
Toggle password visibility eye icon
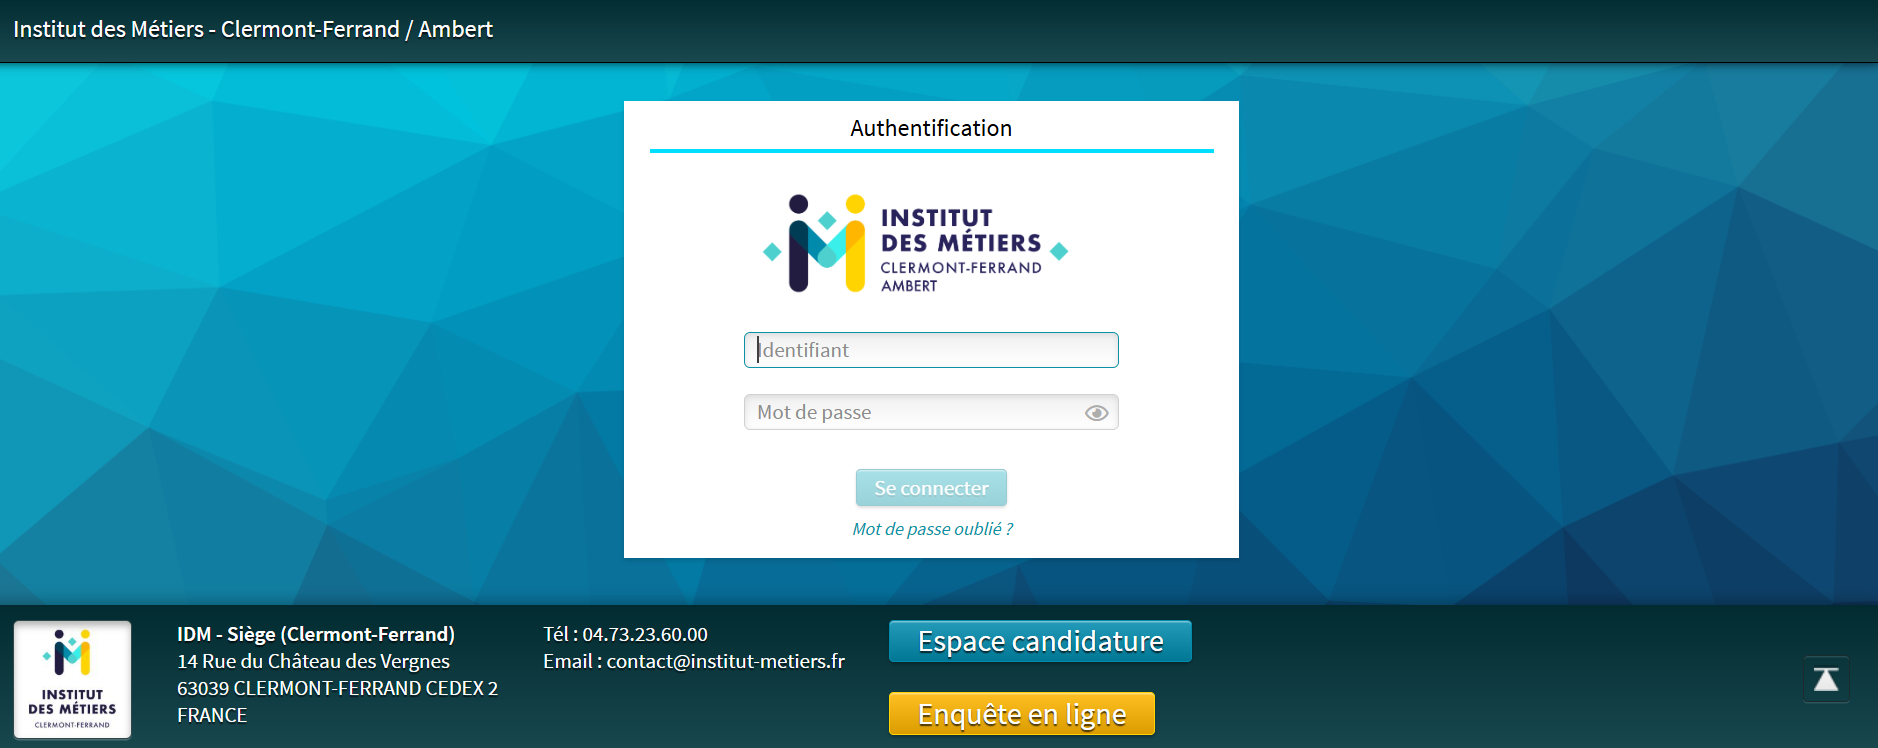coord(1096,413)
